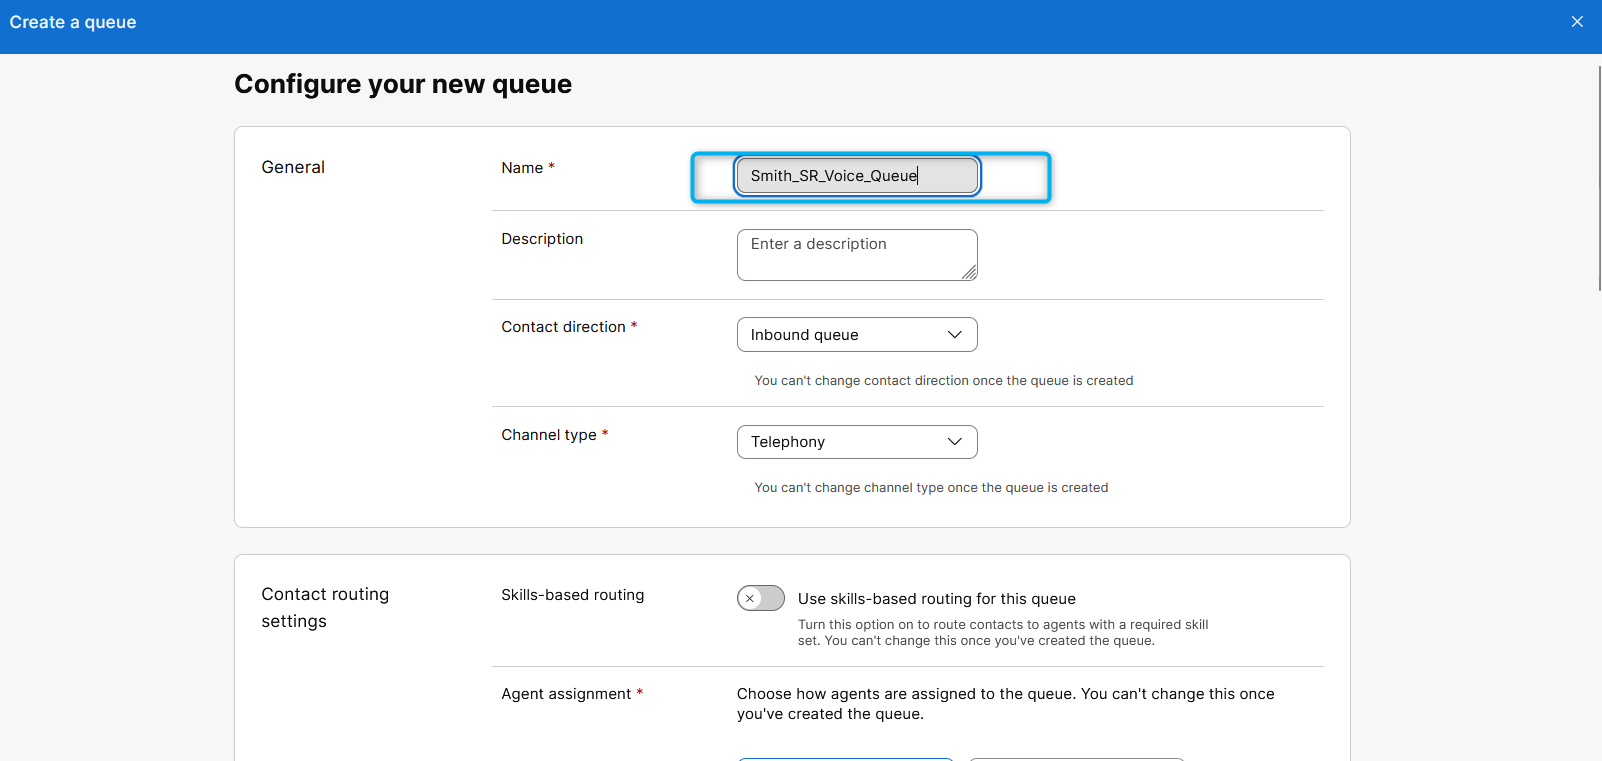Click the vertical page scrollbar
The image size is (1602, 761).
click(1598, 180)
